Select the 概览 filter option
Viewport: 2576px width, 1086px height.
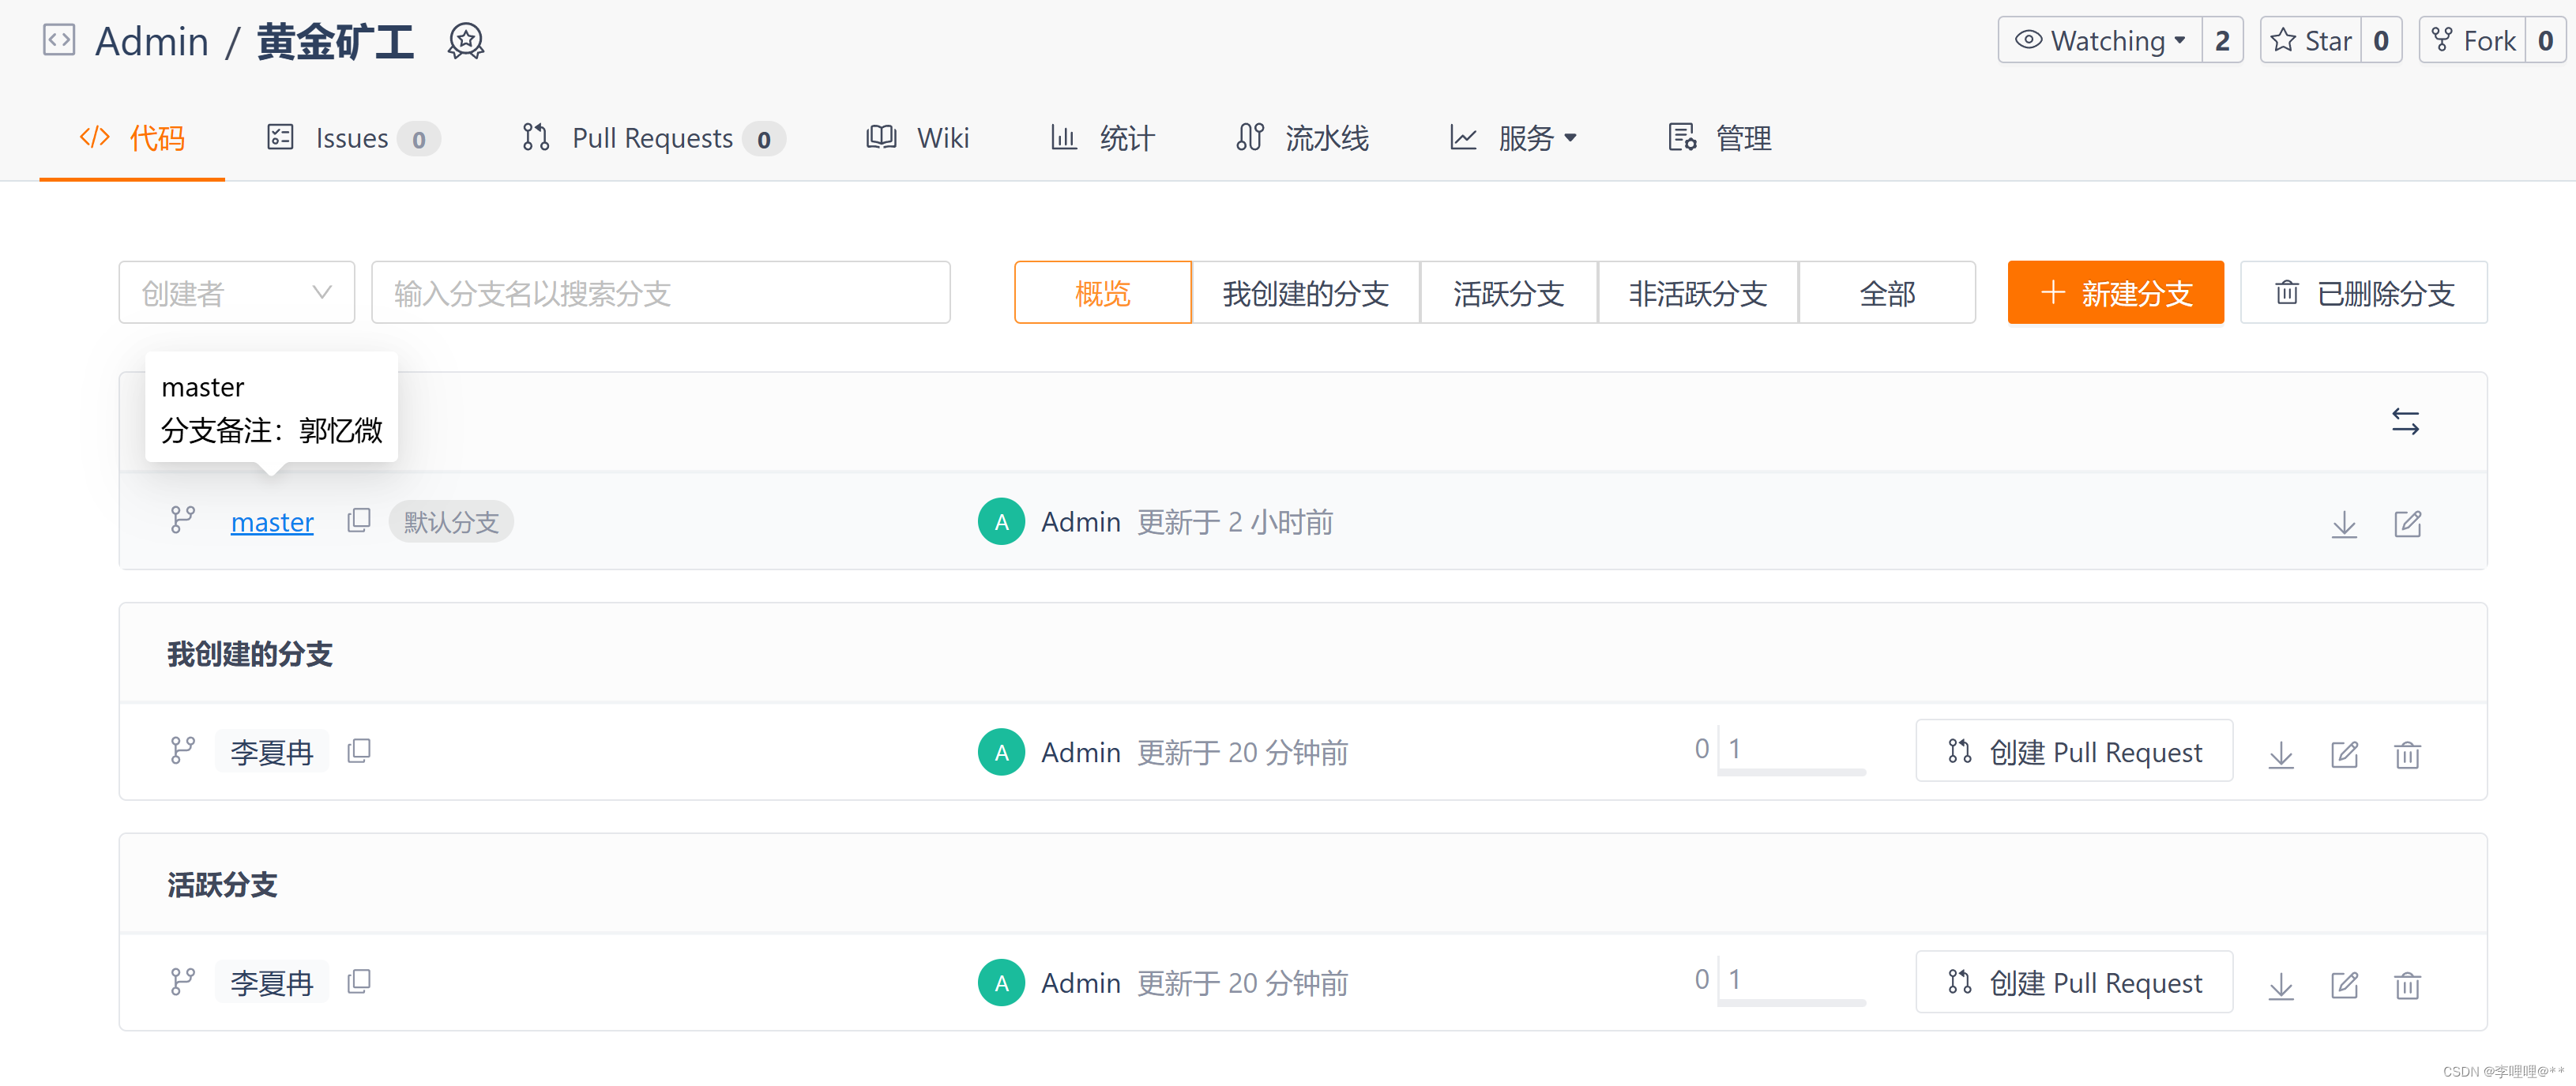(1101, 293)
